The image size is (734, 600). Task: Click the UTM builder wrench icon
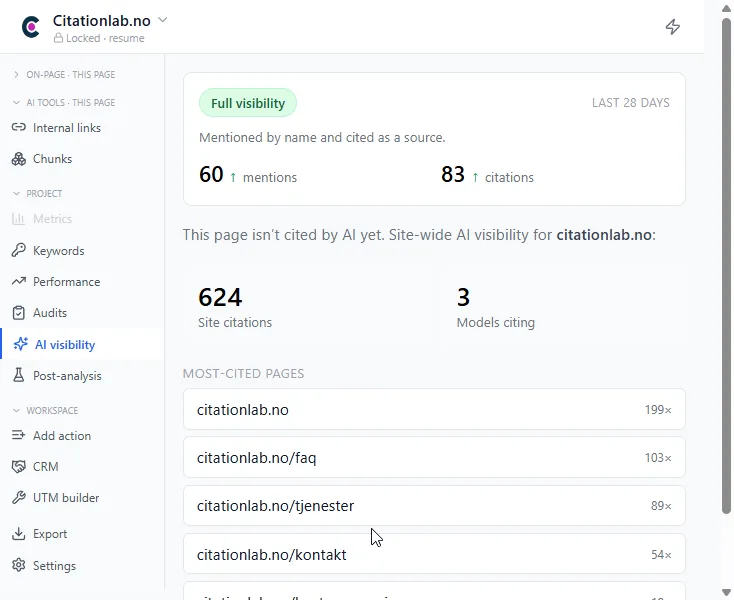[x=19, y=498]
